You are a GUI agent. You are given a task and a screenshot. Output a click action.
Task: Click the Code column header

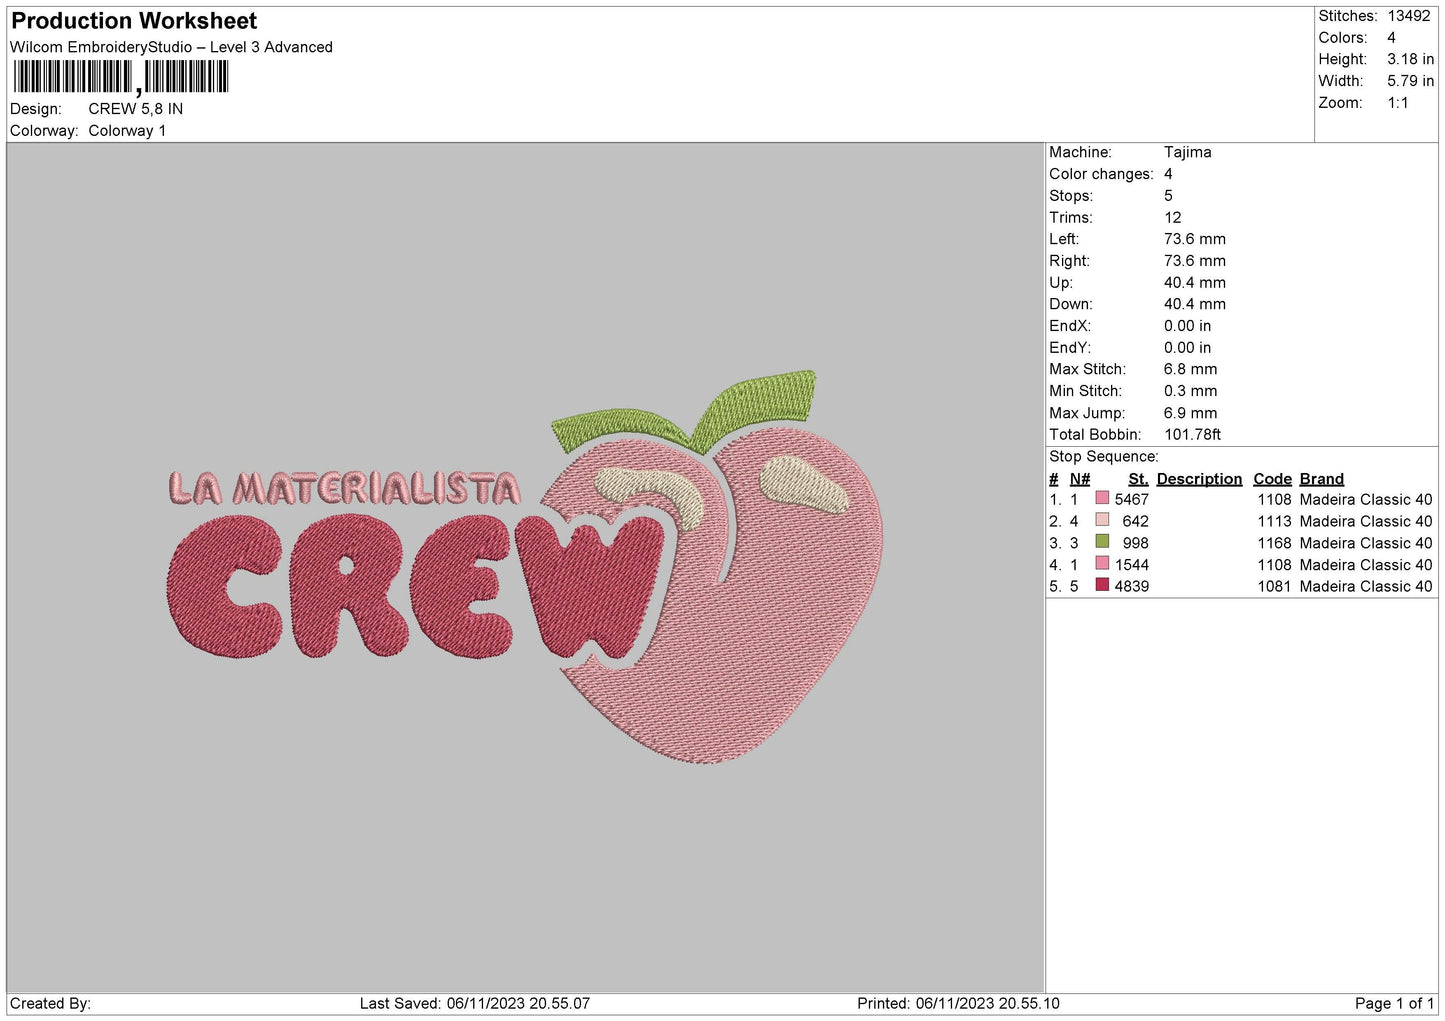pos(1272,479)
